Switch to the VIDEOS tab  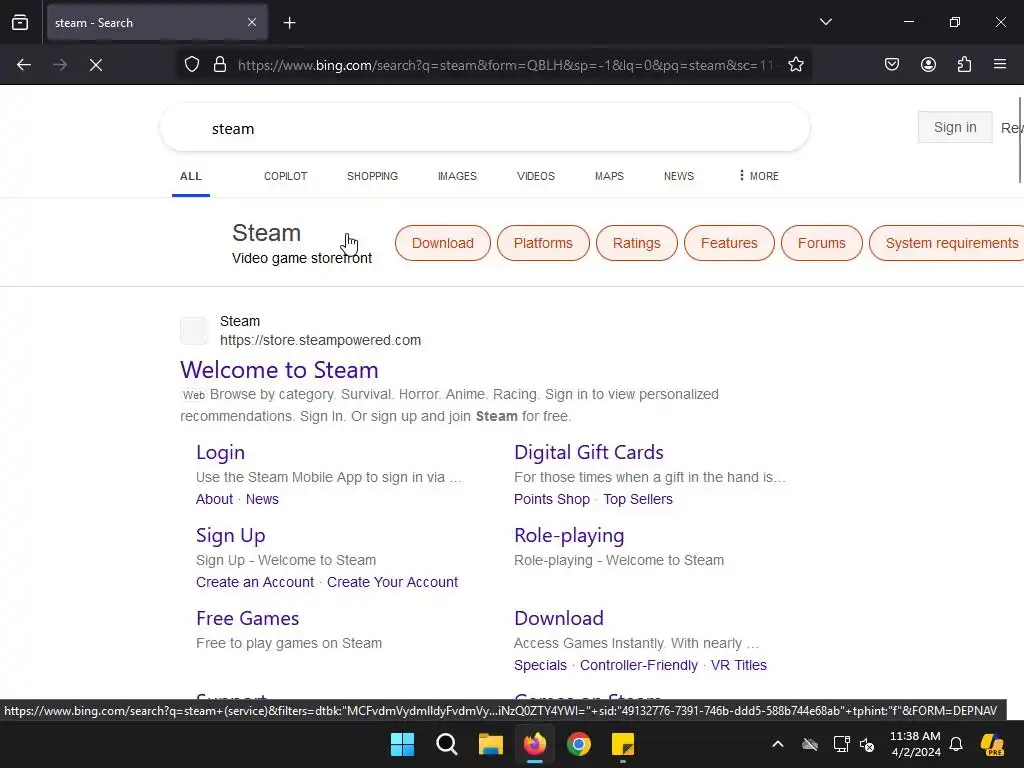tap(536, 176)
